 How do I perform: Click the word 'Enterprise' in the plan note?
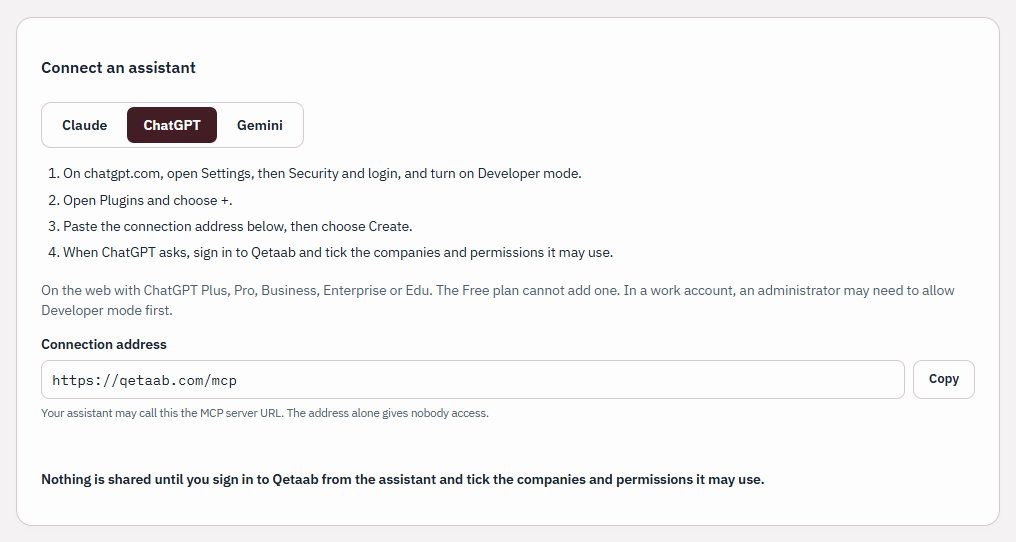[x=354, y=290]
